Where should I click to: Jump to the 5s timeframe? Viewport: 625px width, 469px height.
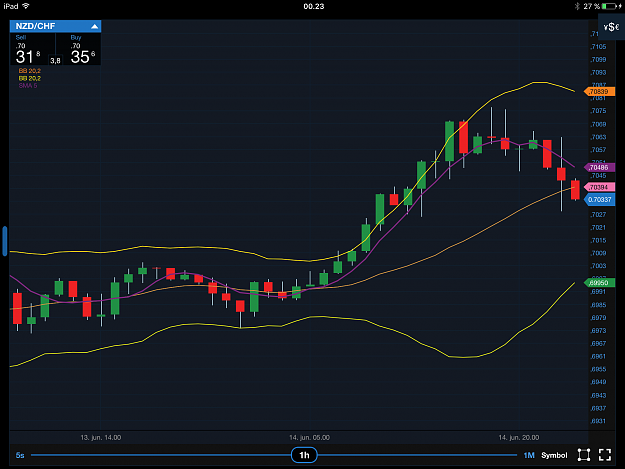[x=20, y=455]
